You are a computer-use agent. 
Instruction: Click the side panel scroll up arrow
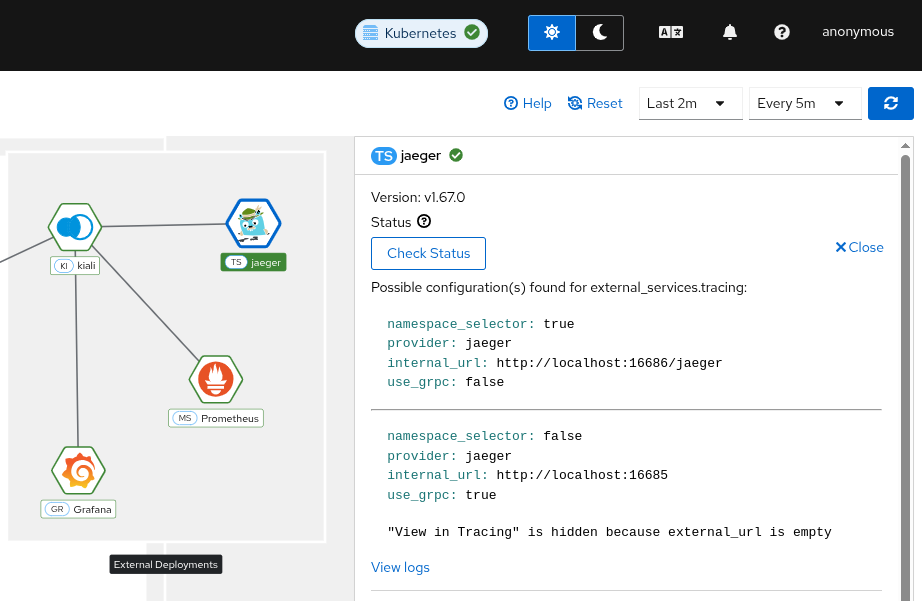(x=906, y=145)
